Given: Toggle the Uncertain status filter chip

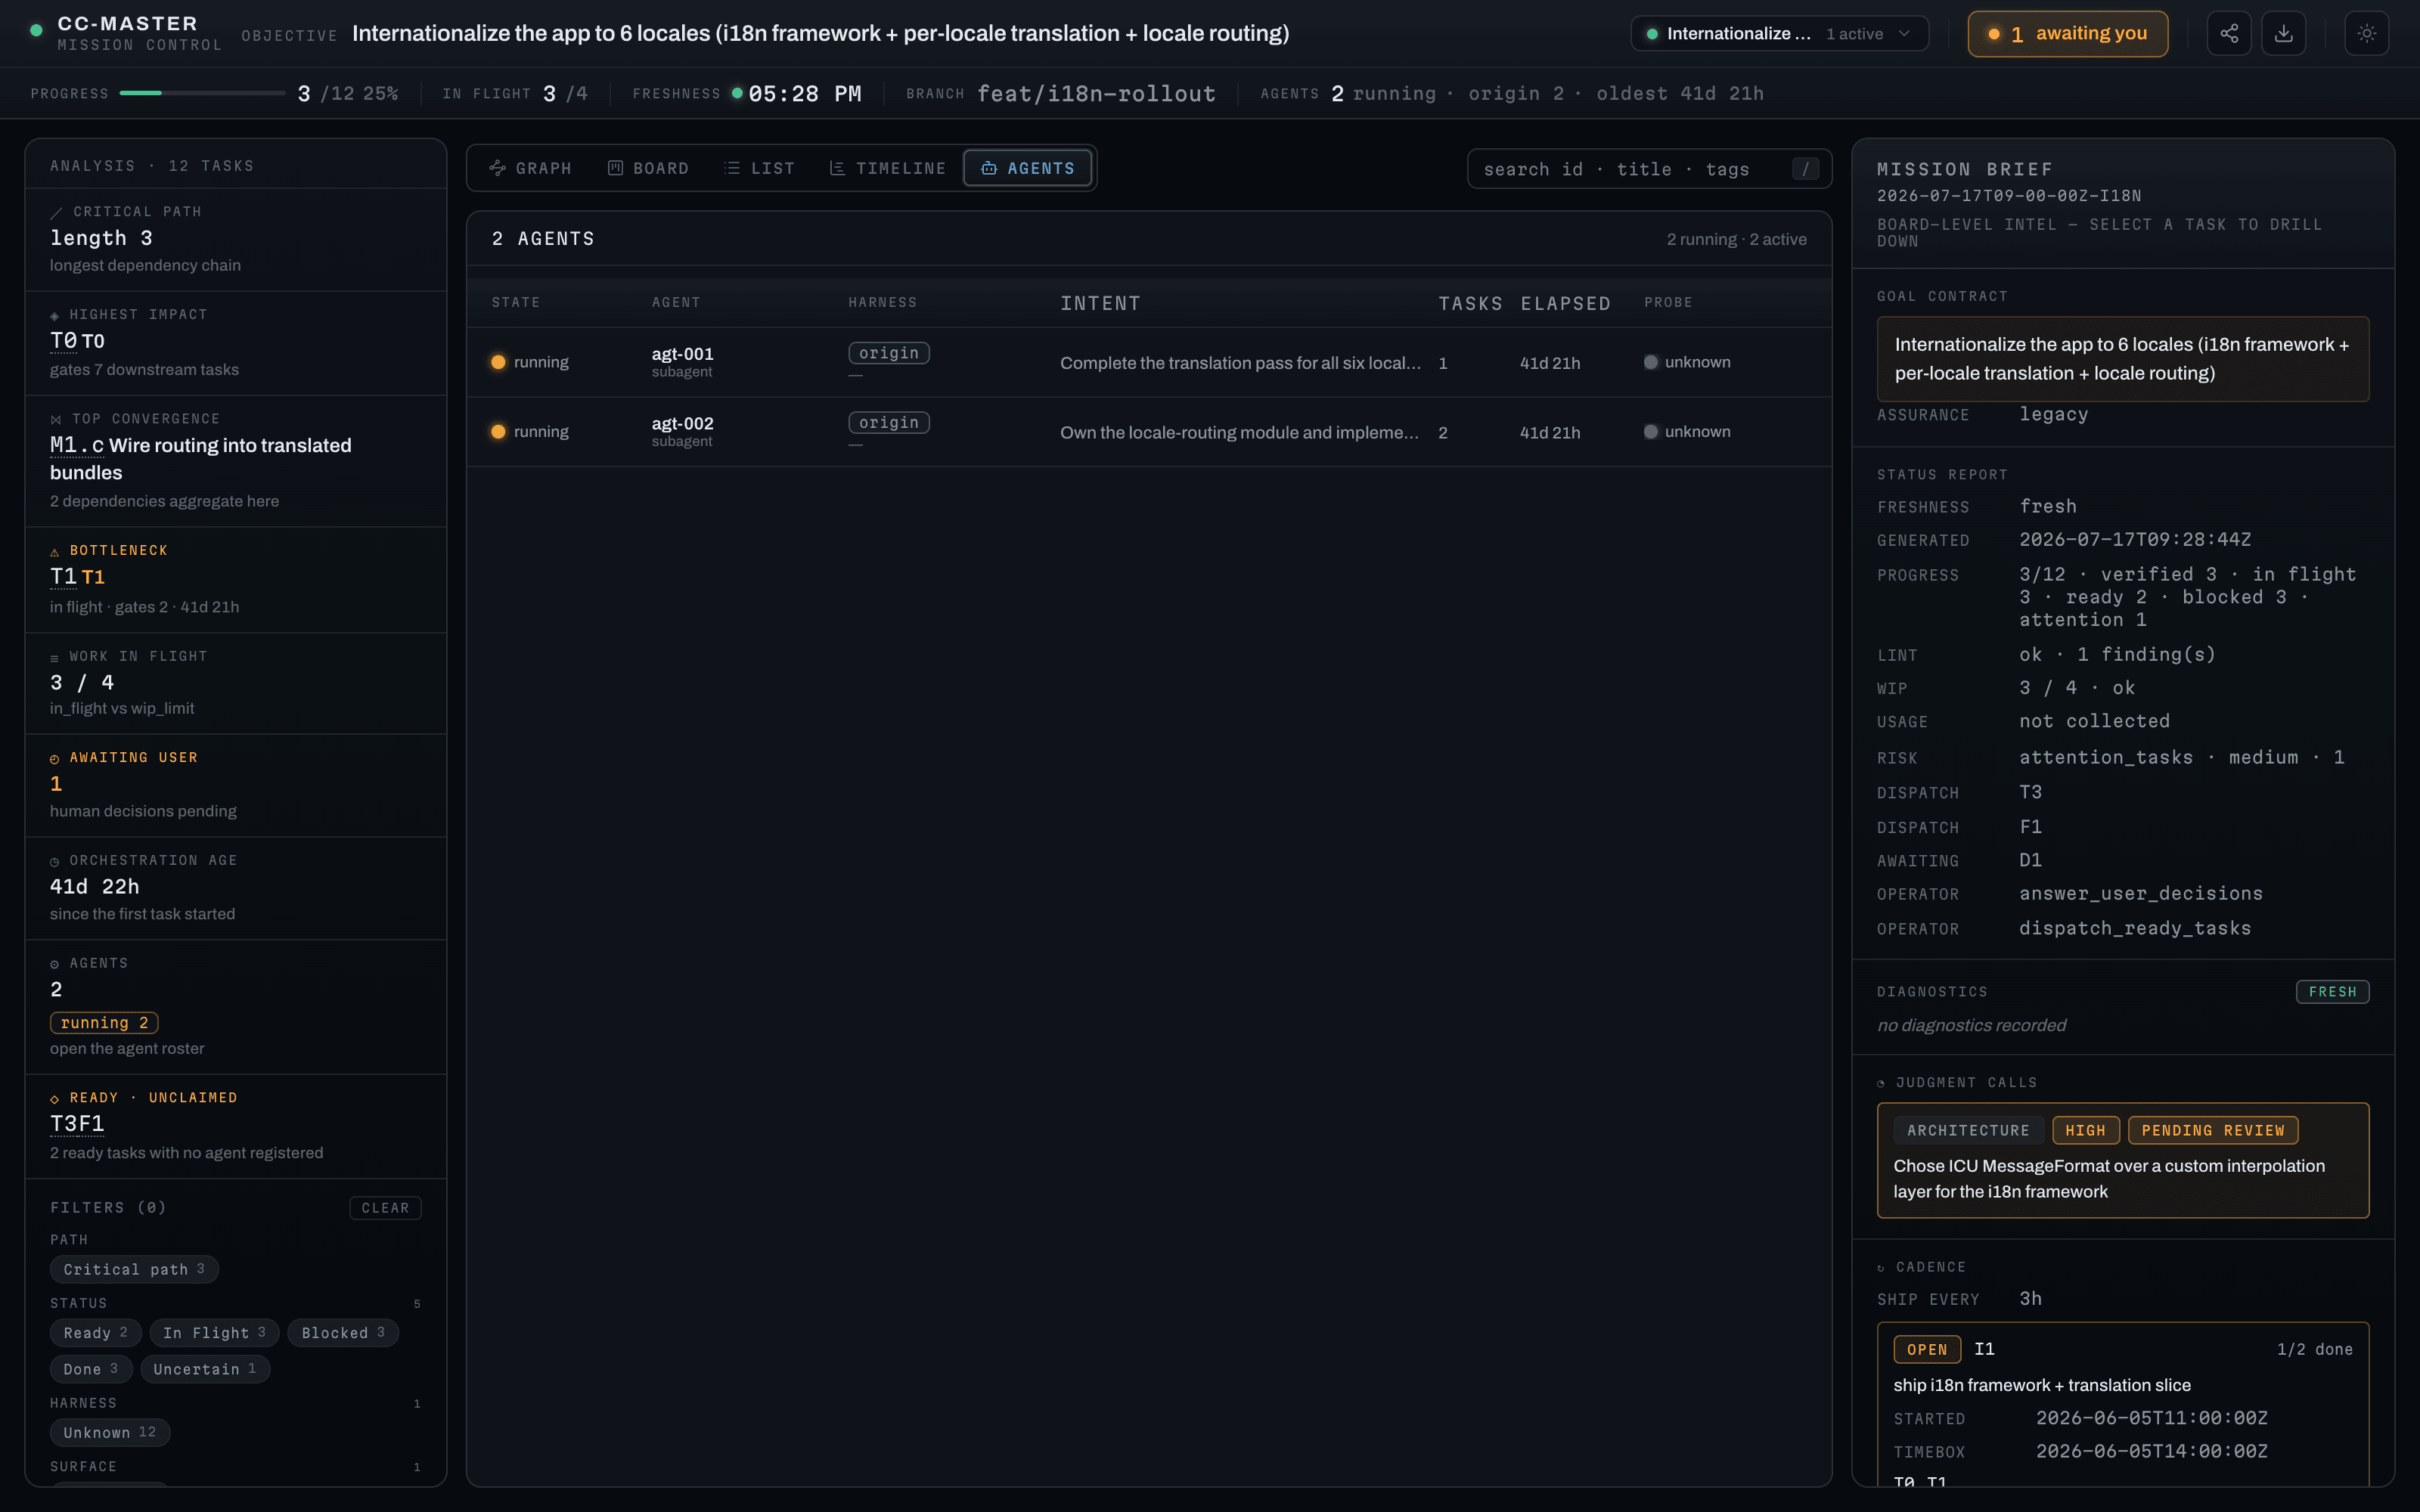Looking at the screenshot, I should (x=205, y=1369).
